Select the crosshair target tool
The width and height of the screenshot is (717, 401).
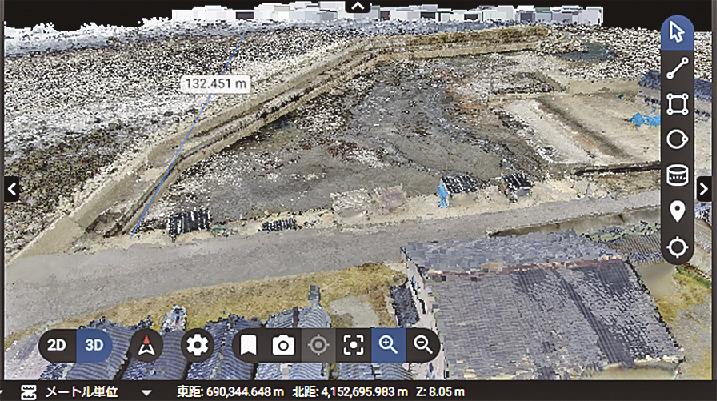click(677, 247)
